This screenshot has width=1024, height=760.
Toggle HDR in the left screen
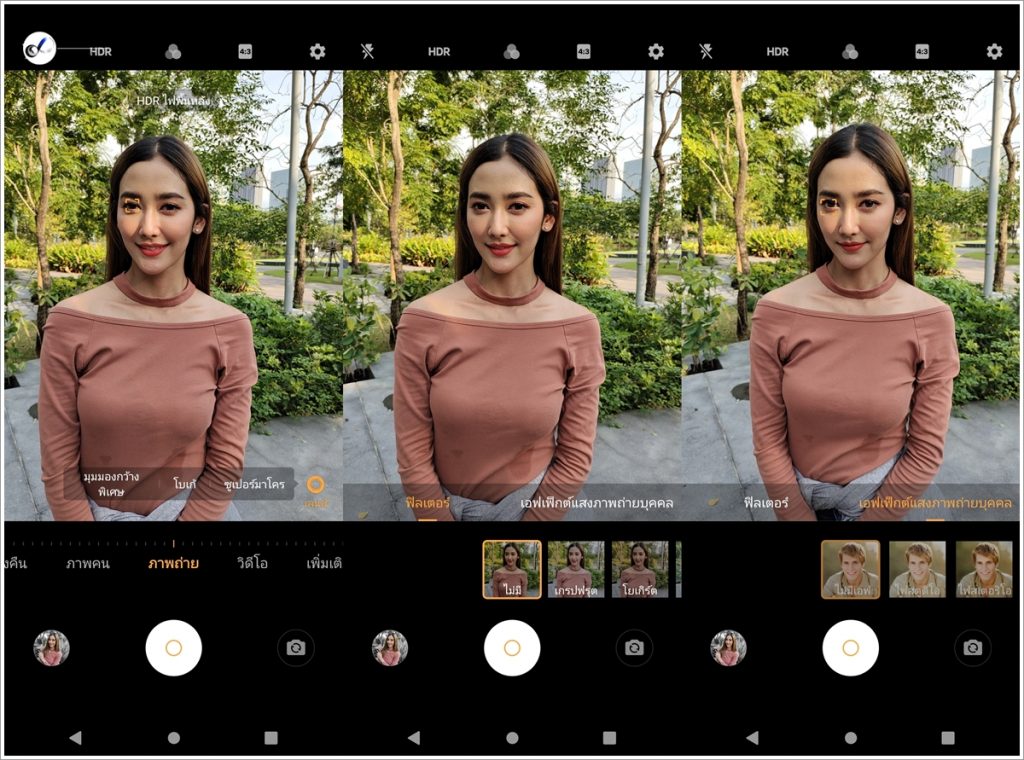coord(101,52)
